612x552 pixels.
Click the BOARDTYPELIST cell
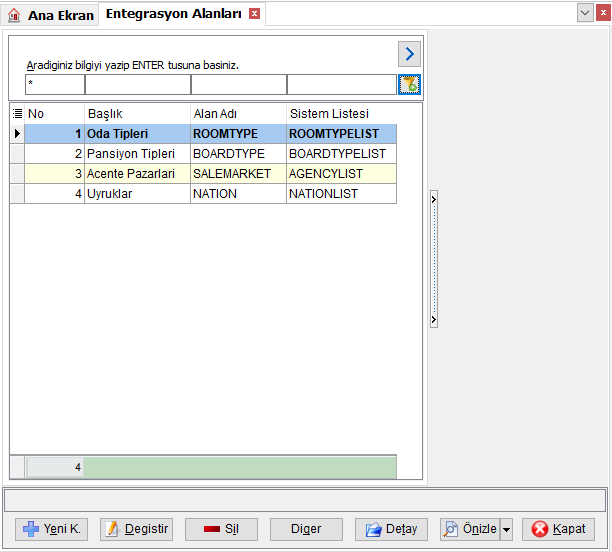(342, 154)
